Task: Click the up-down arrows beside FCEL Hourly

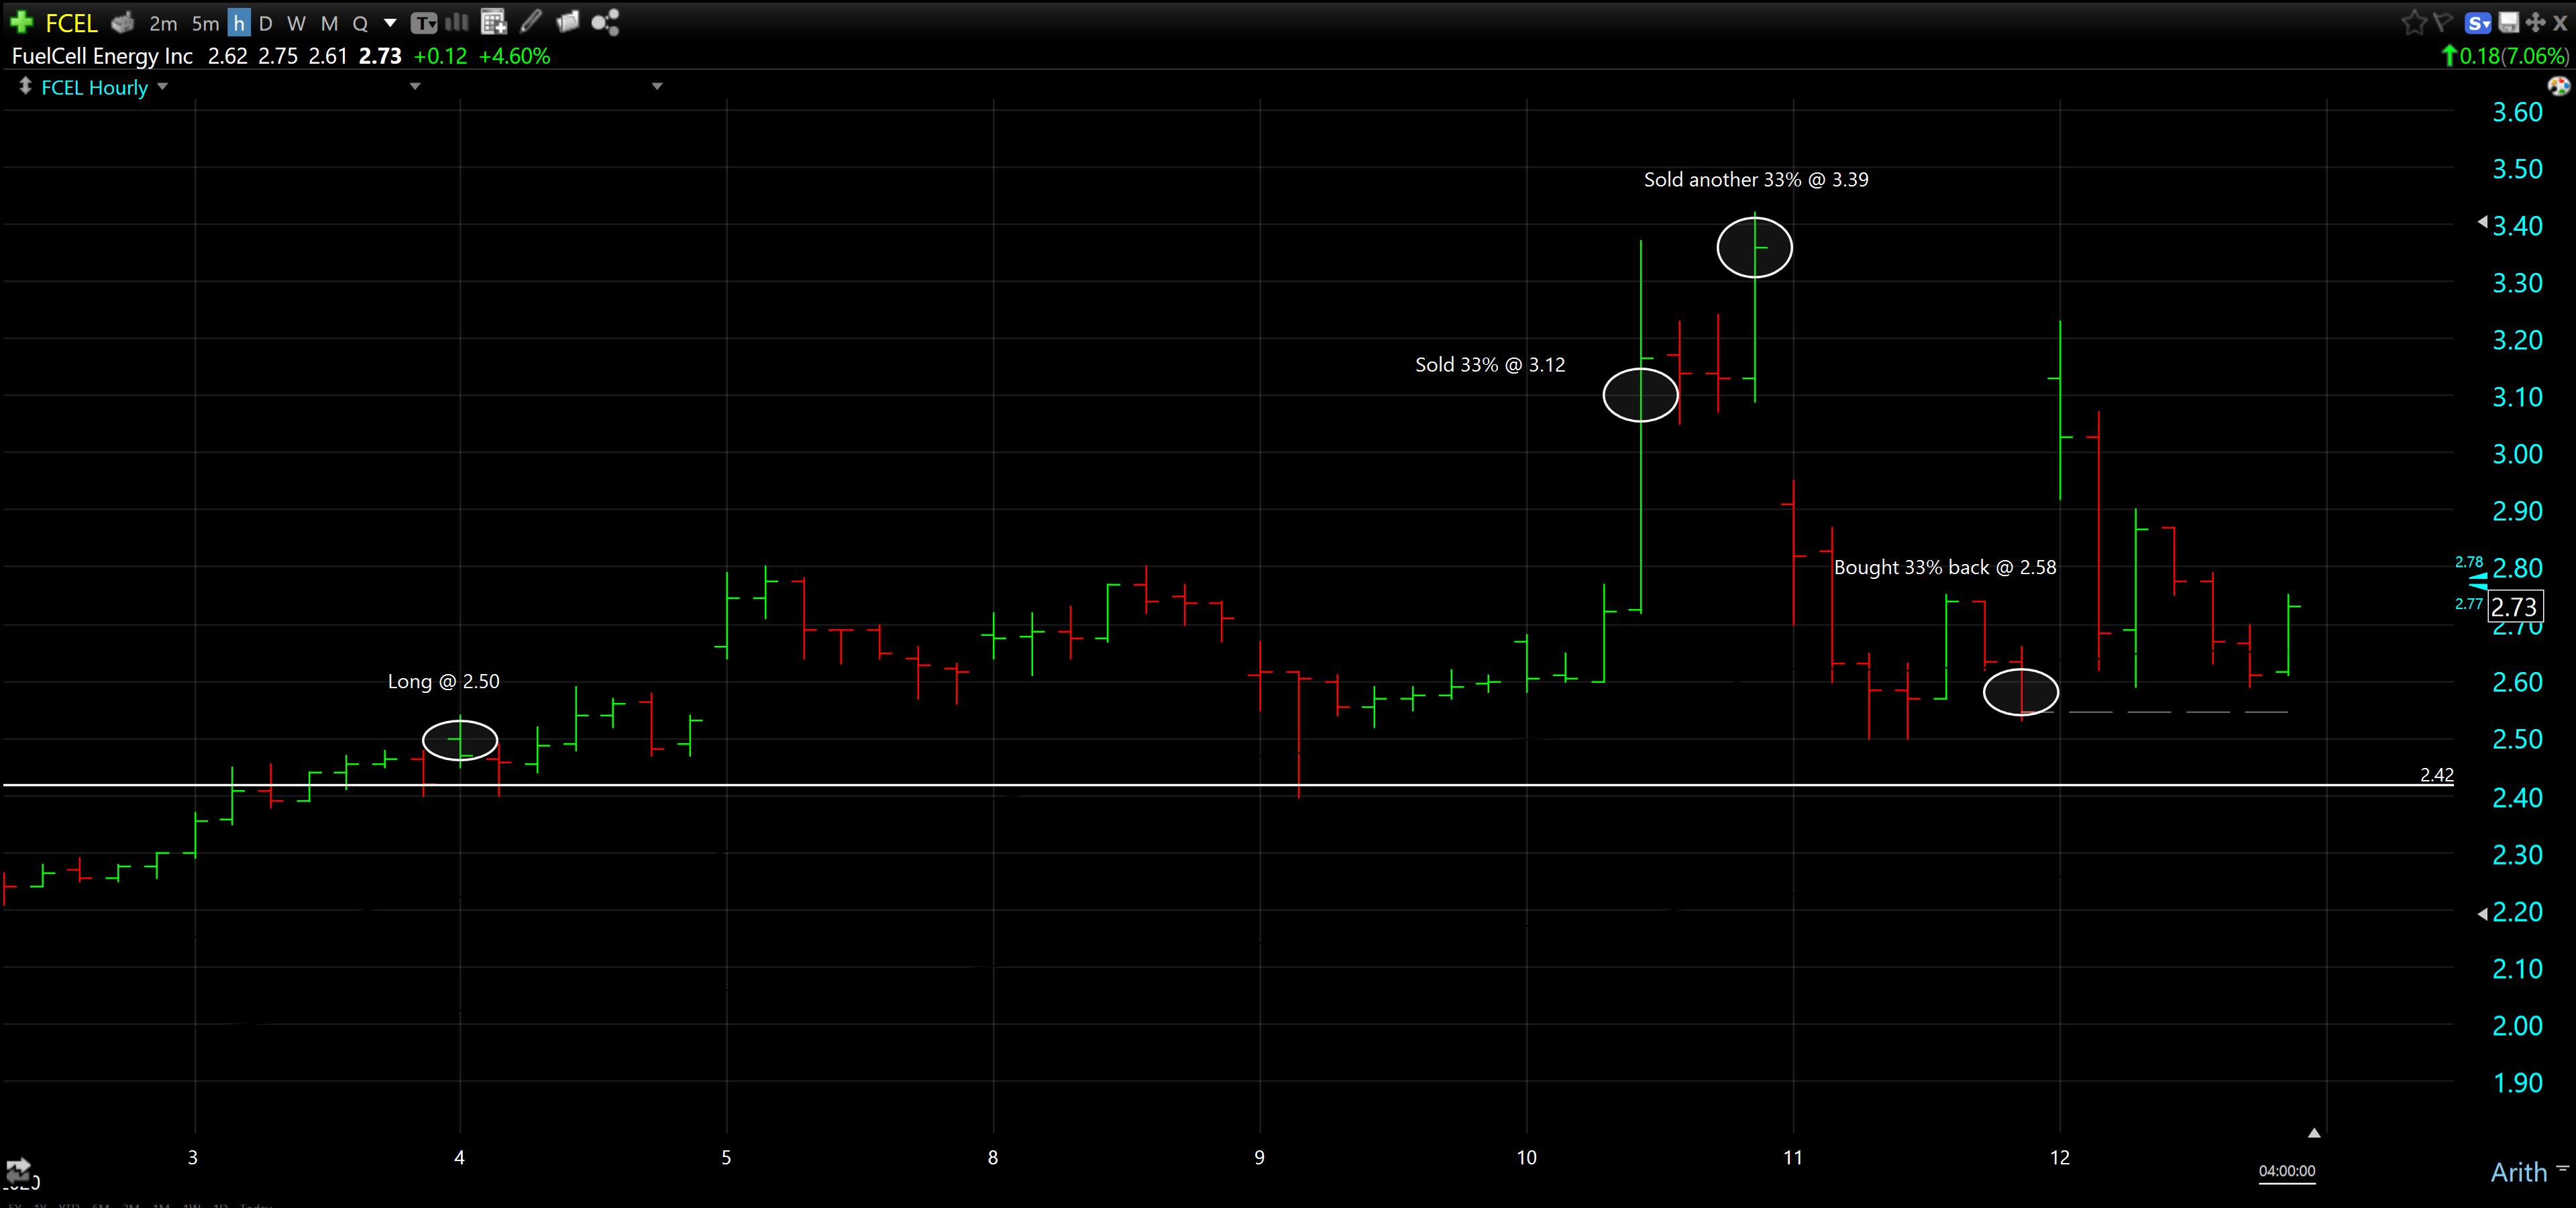Action: click(25, 86)
